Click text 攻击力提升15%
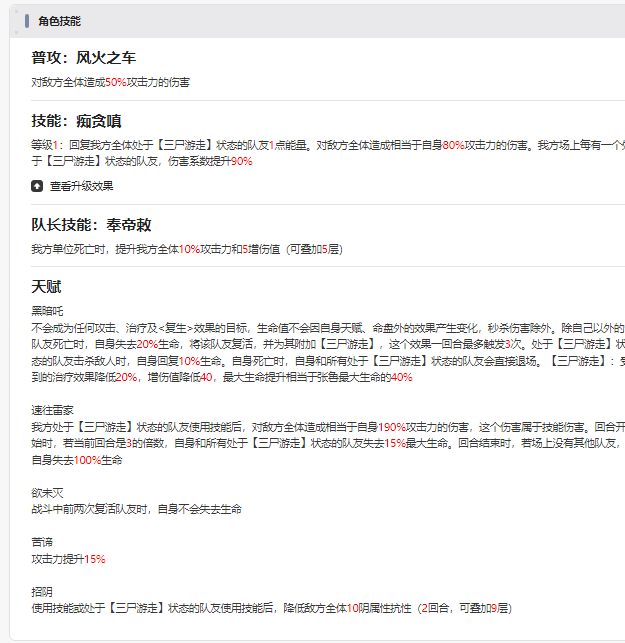Image resolution: width=625 pixels, height=643 pixels. pos(68,559)
